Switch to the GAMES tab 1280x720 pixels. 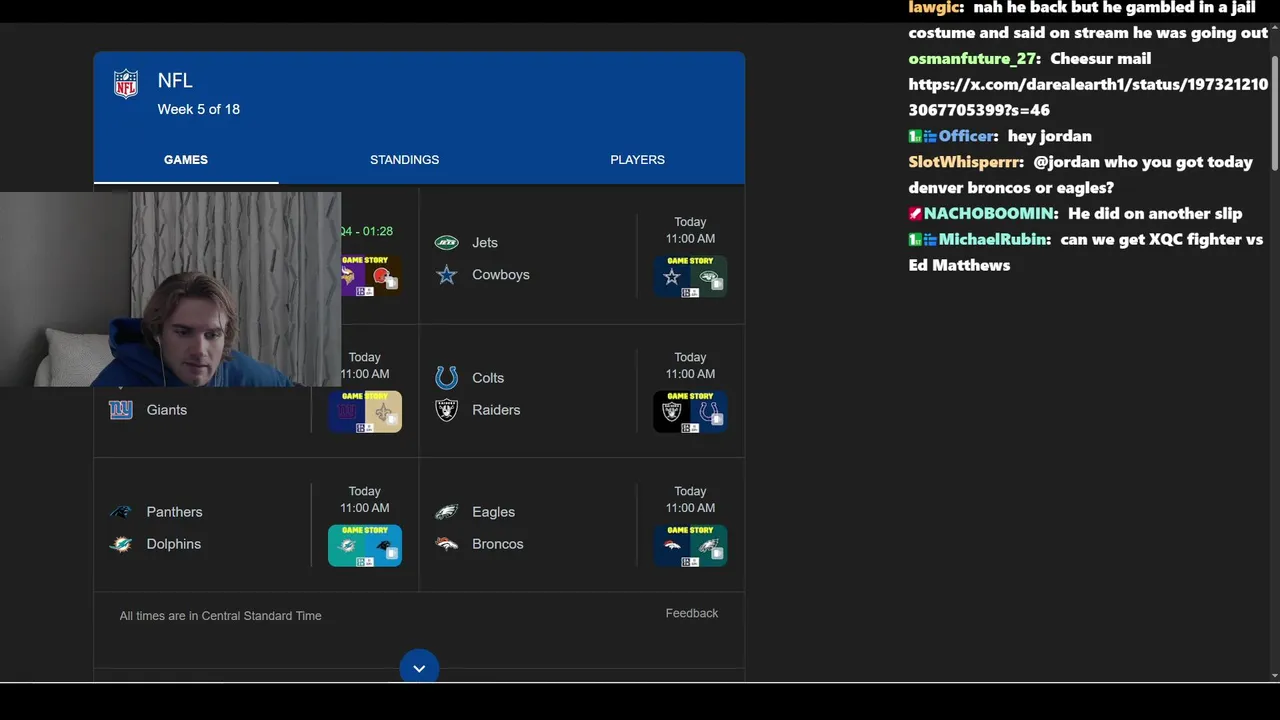186,160
